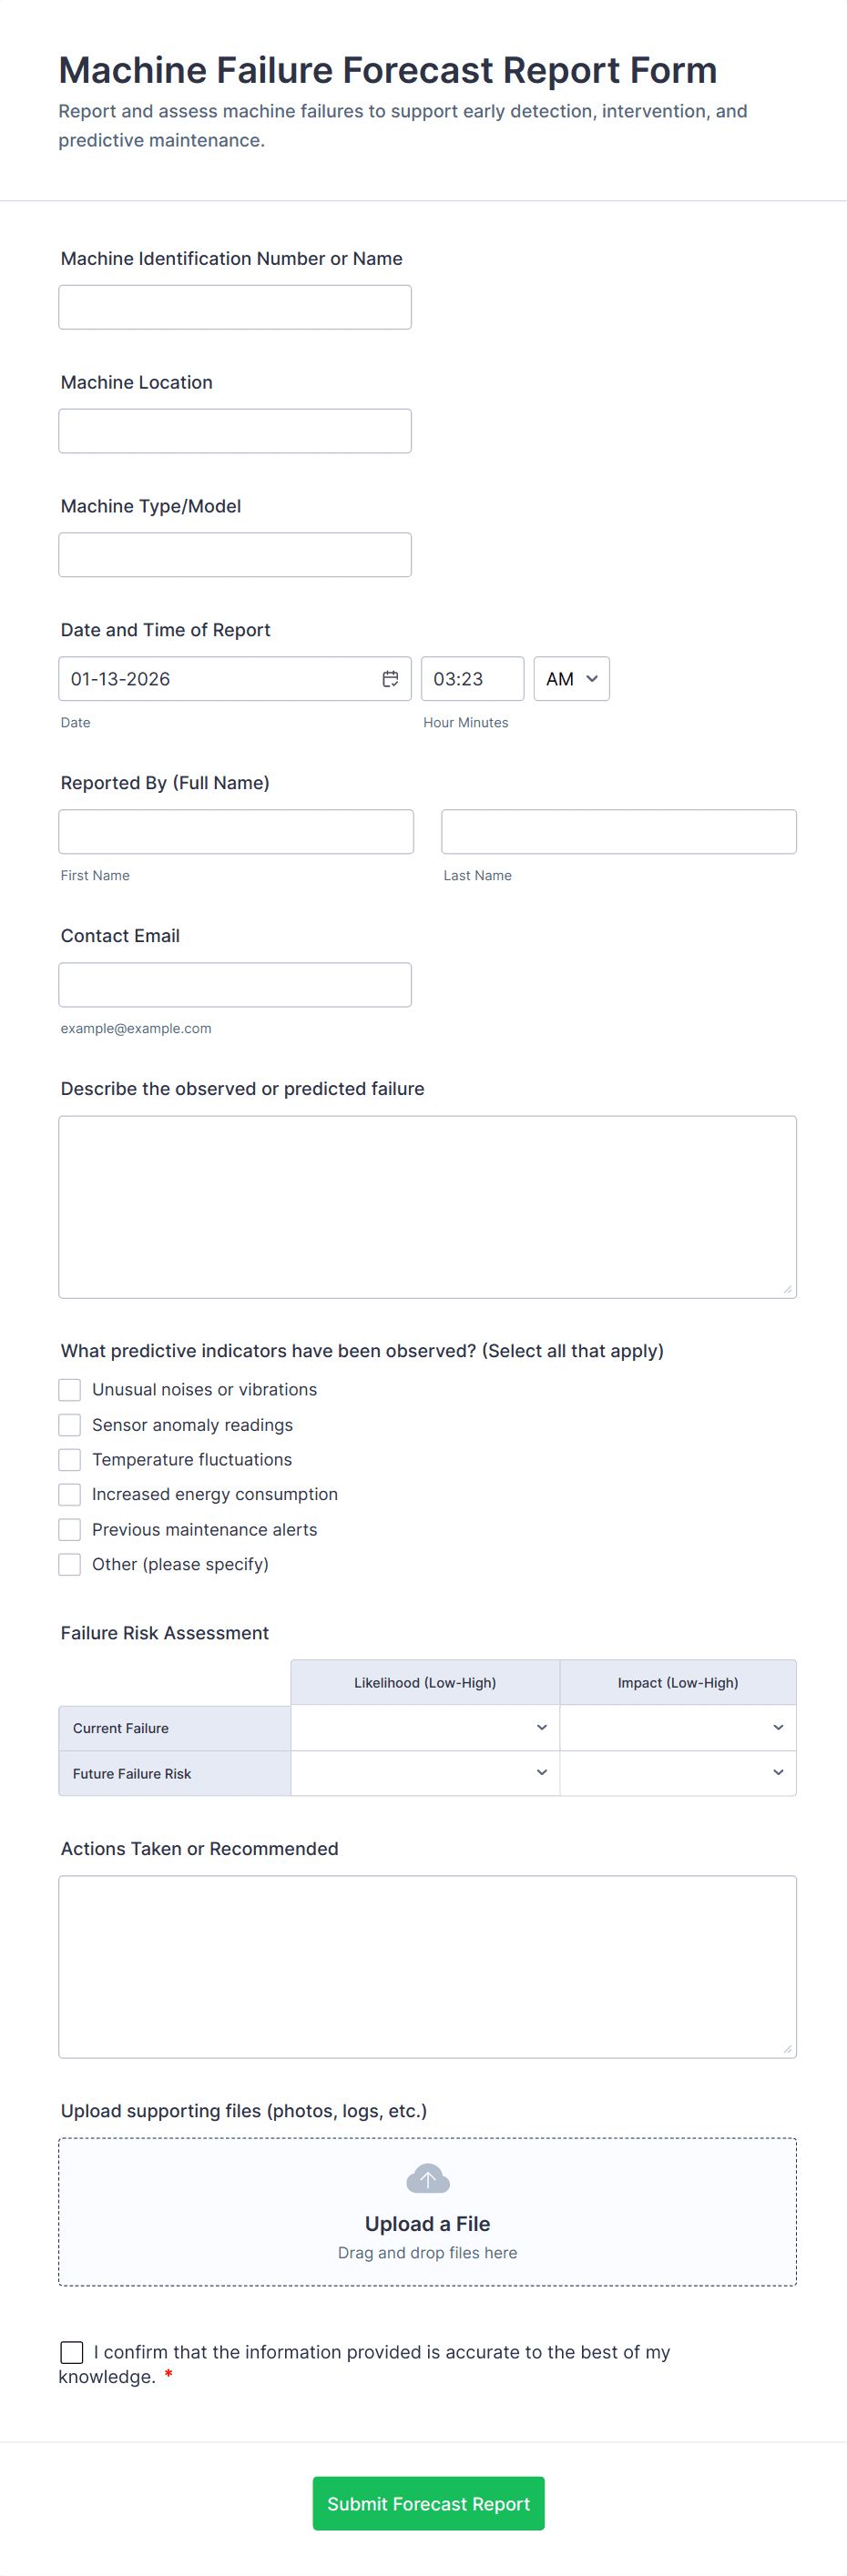Click the Contact Email field
847x2576 pixels.
pos(235,985)
